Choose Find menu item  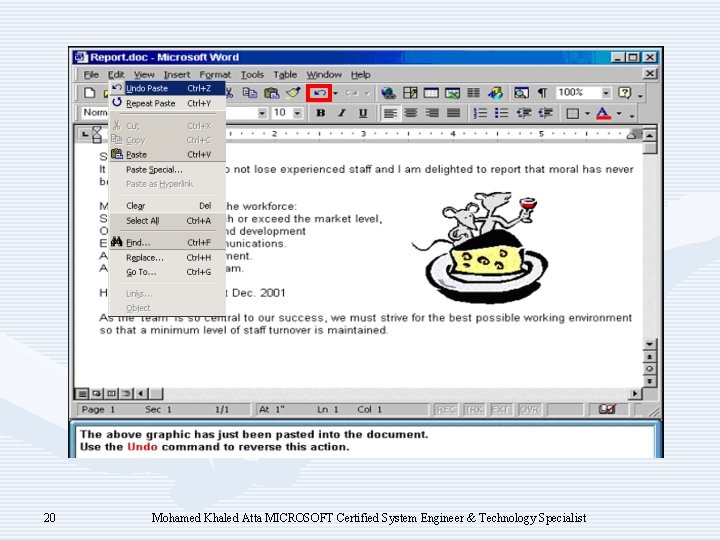(x=168, y=242)
